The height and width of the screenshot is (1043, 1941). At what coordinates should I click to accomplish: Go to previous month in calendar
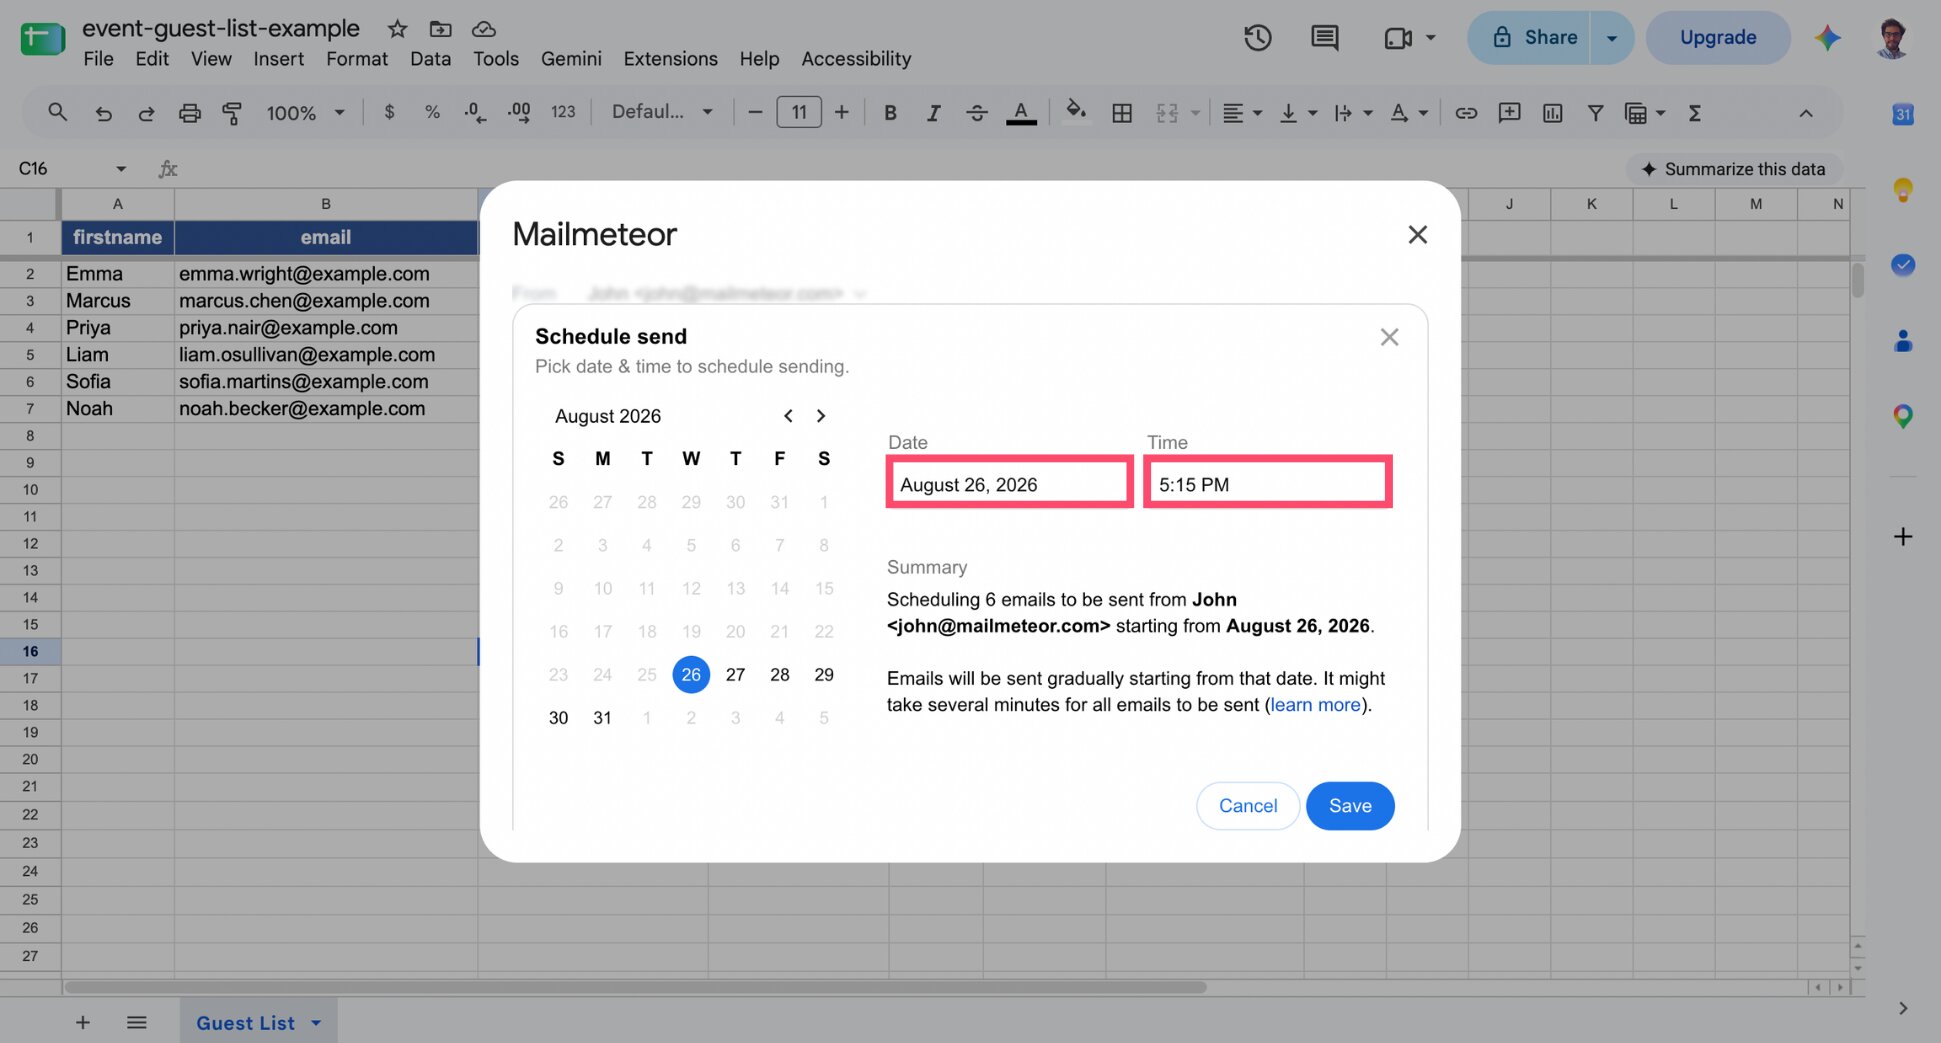point(788,416)
